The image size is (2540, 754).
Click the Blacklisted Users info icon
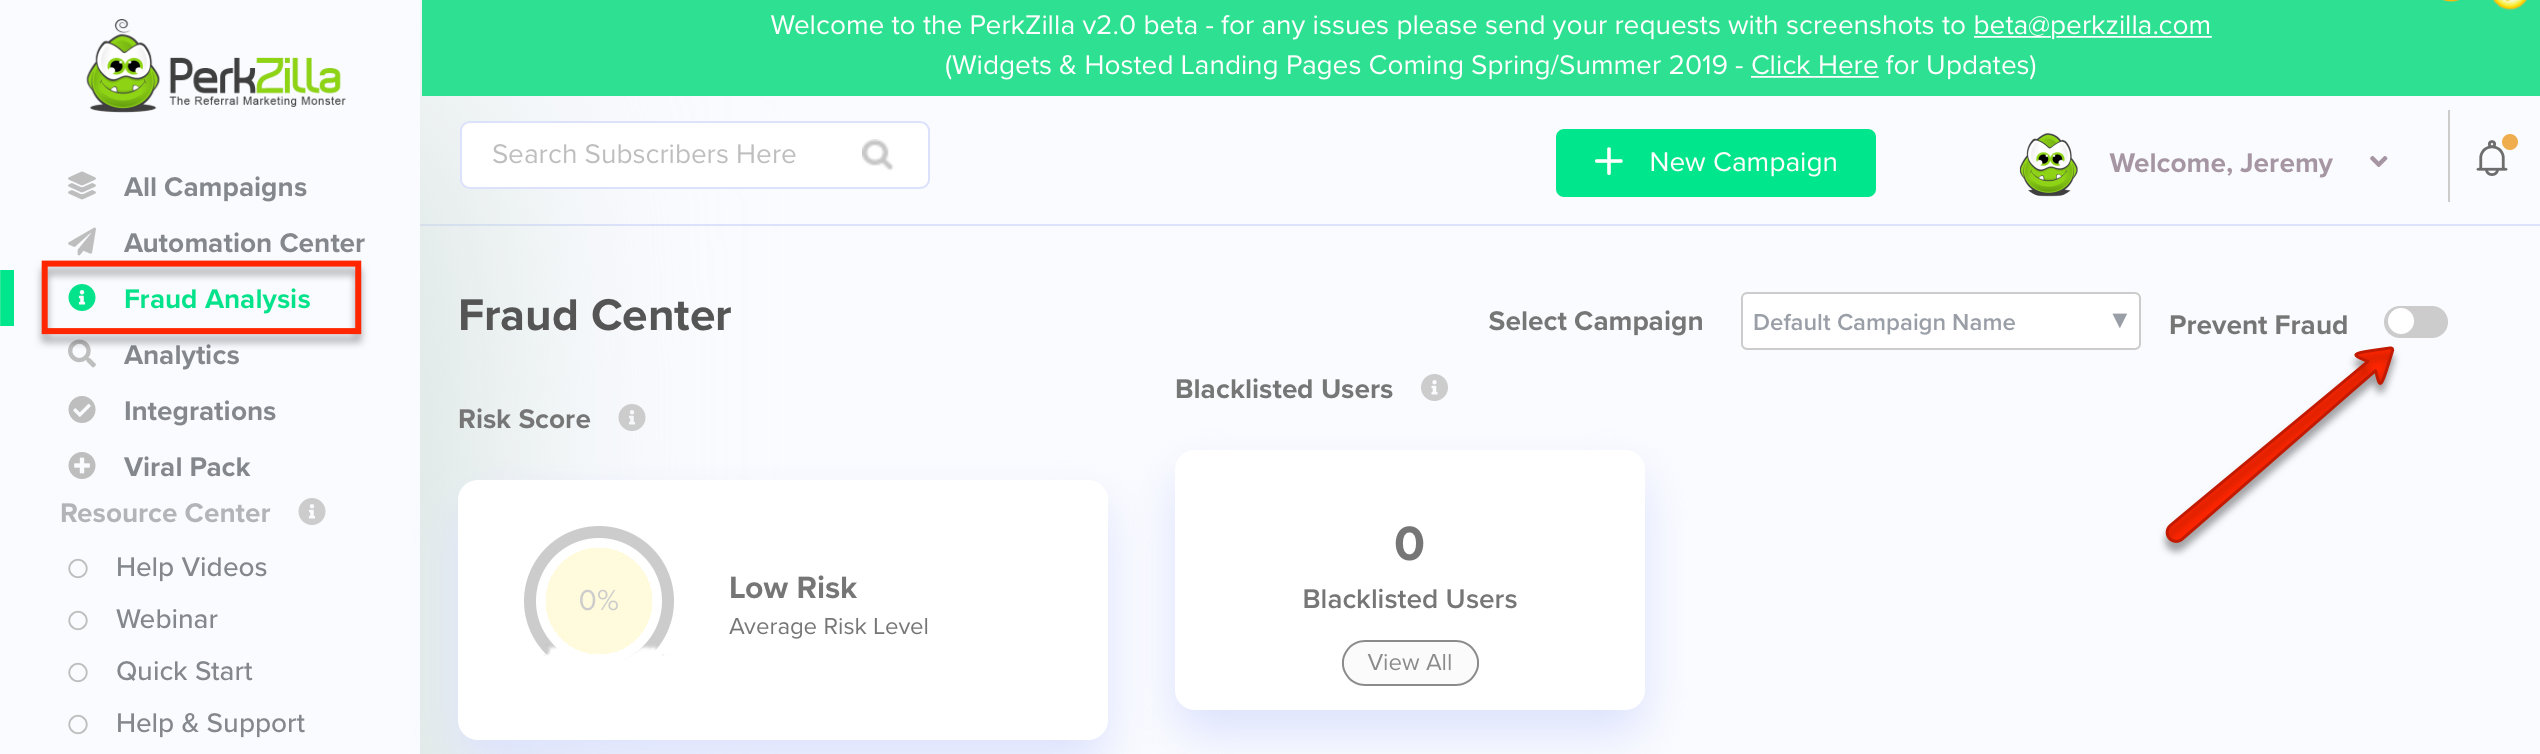pyautogui.click(x=1434, y=388)
